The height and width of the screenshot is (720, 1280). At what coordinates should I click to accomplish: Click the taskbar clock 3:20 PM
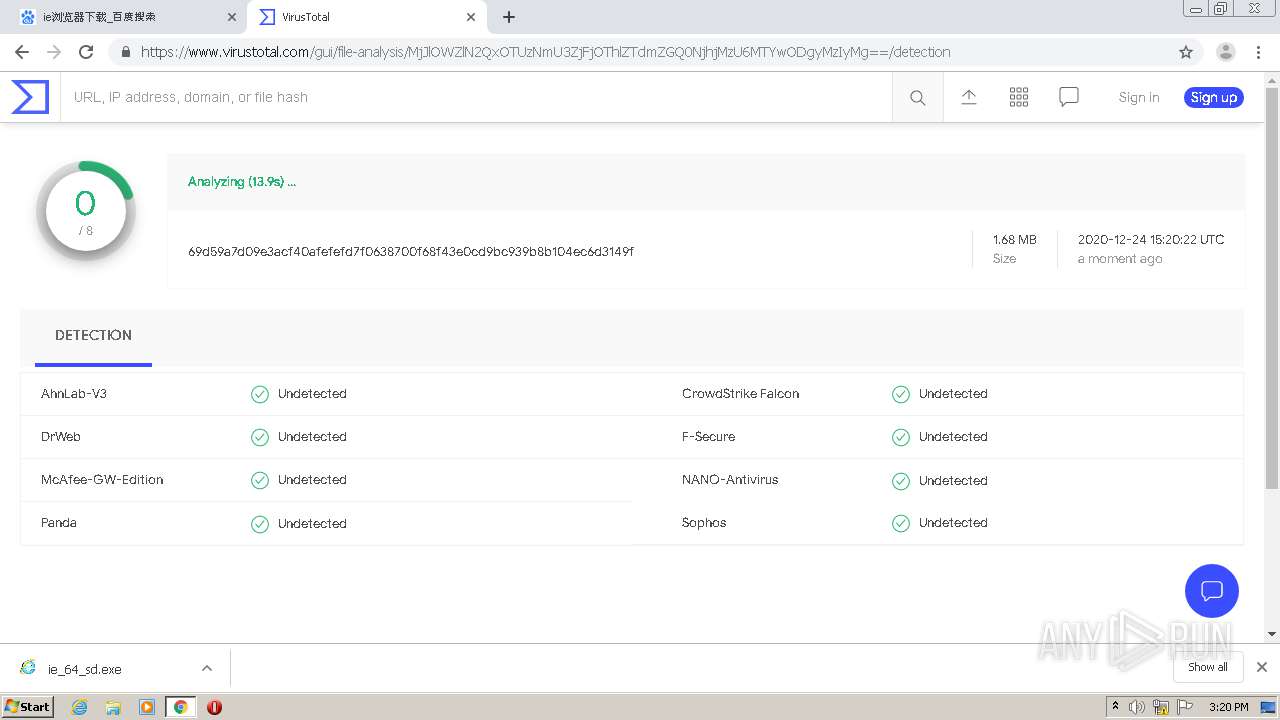[x=1228, y=707]
